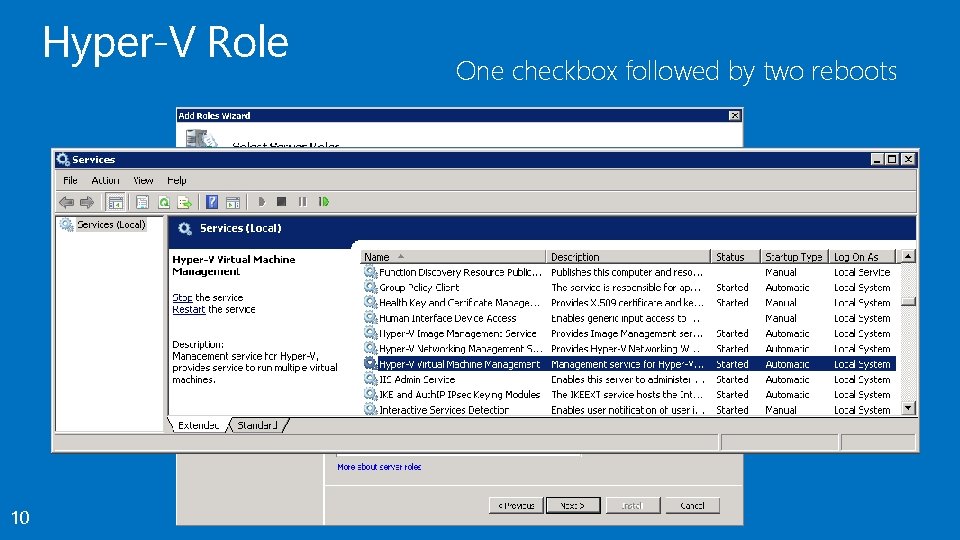Viewport: 960px width, 540px height.
Task: Open the Help toolbar icon
Action: point(212,201)
